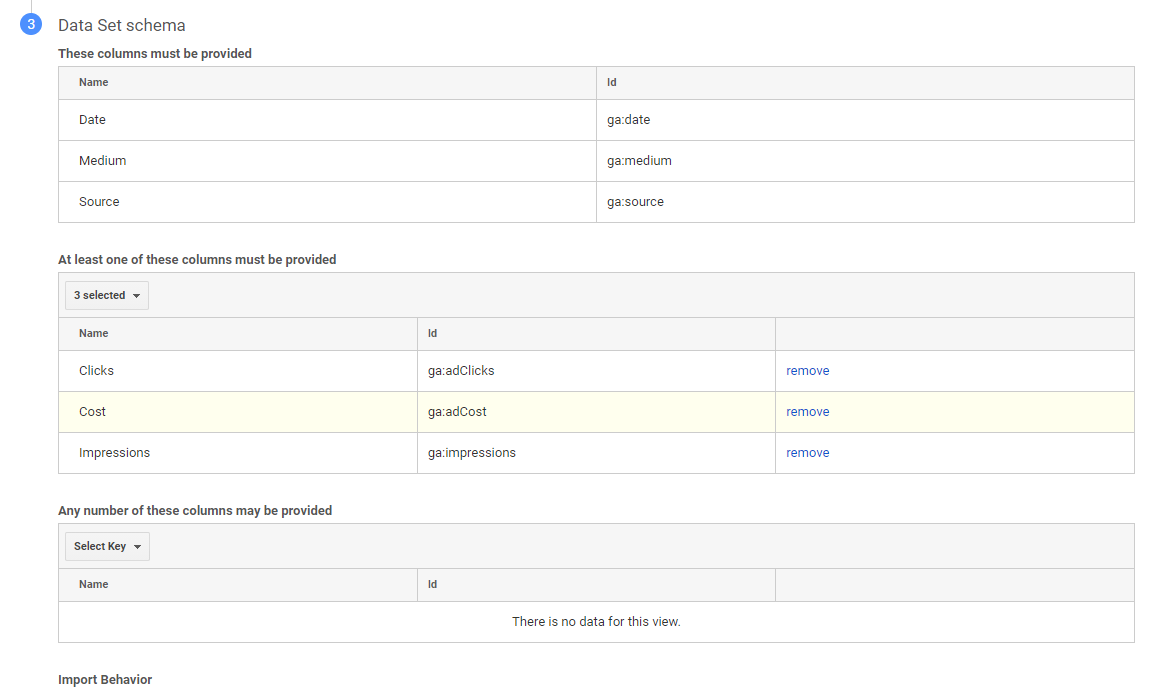Screen dimensions: 1162x688
Task: Click the ga:adClicks Id cell
Action: 461,371
